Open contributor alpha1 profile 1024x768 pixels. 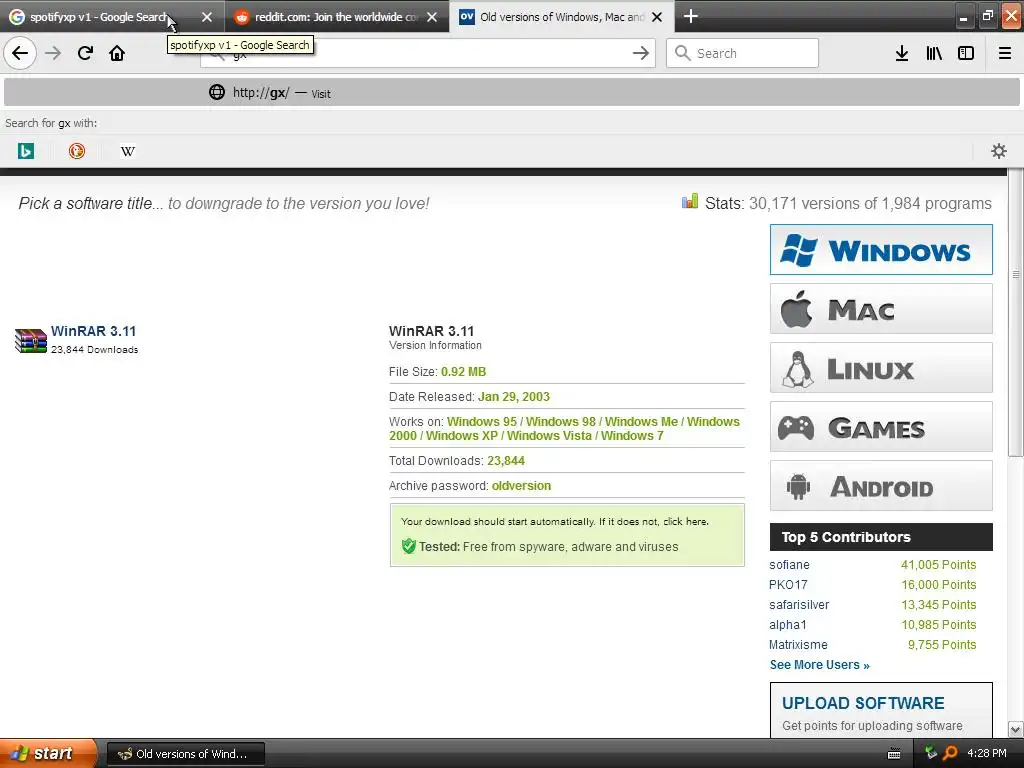click(788, 625)
